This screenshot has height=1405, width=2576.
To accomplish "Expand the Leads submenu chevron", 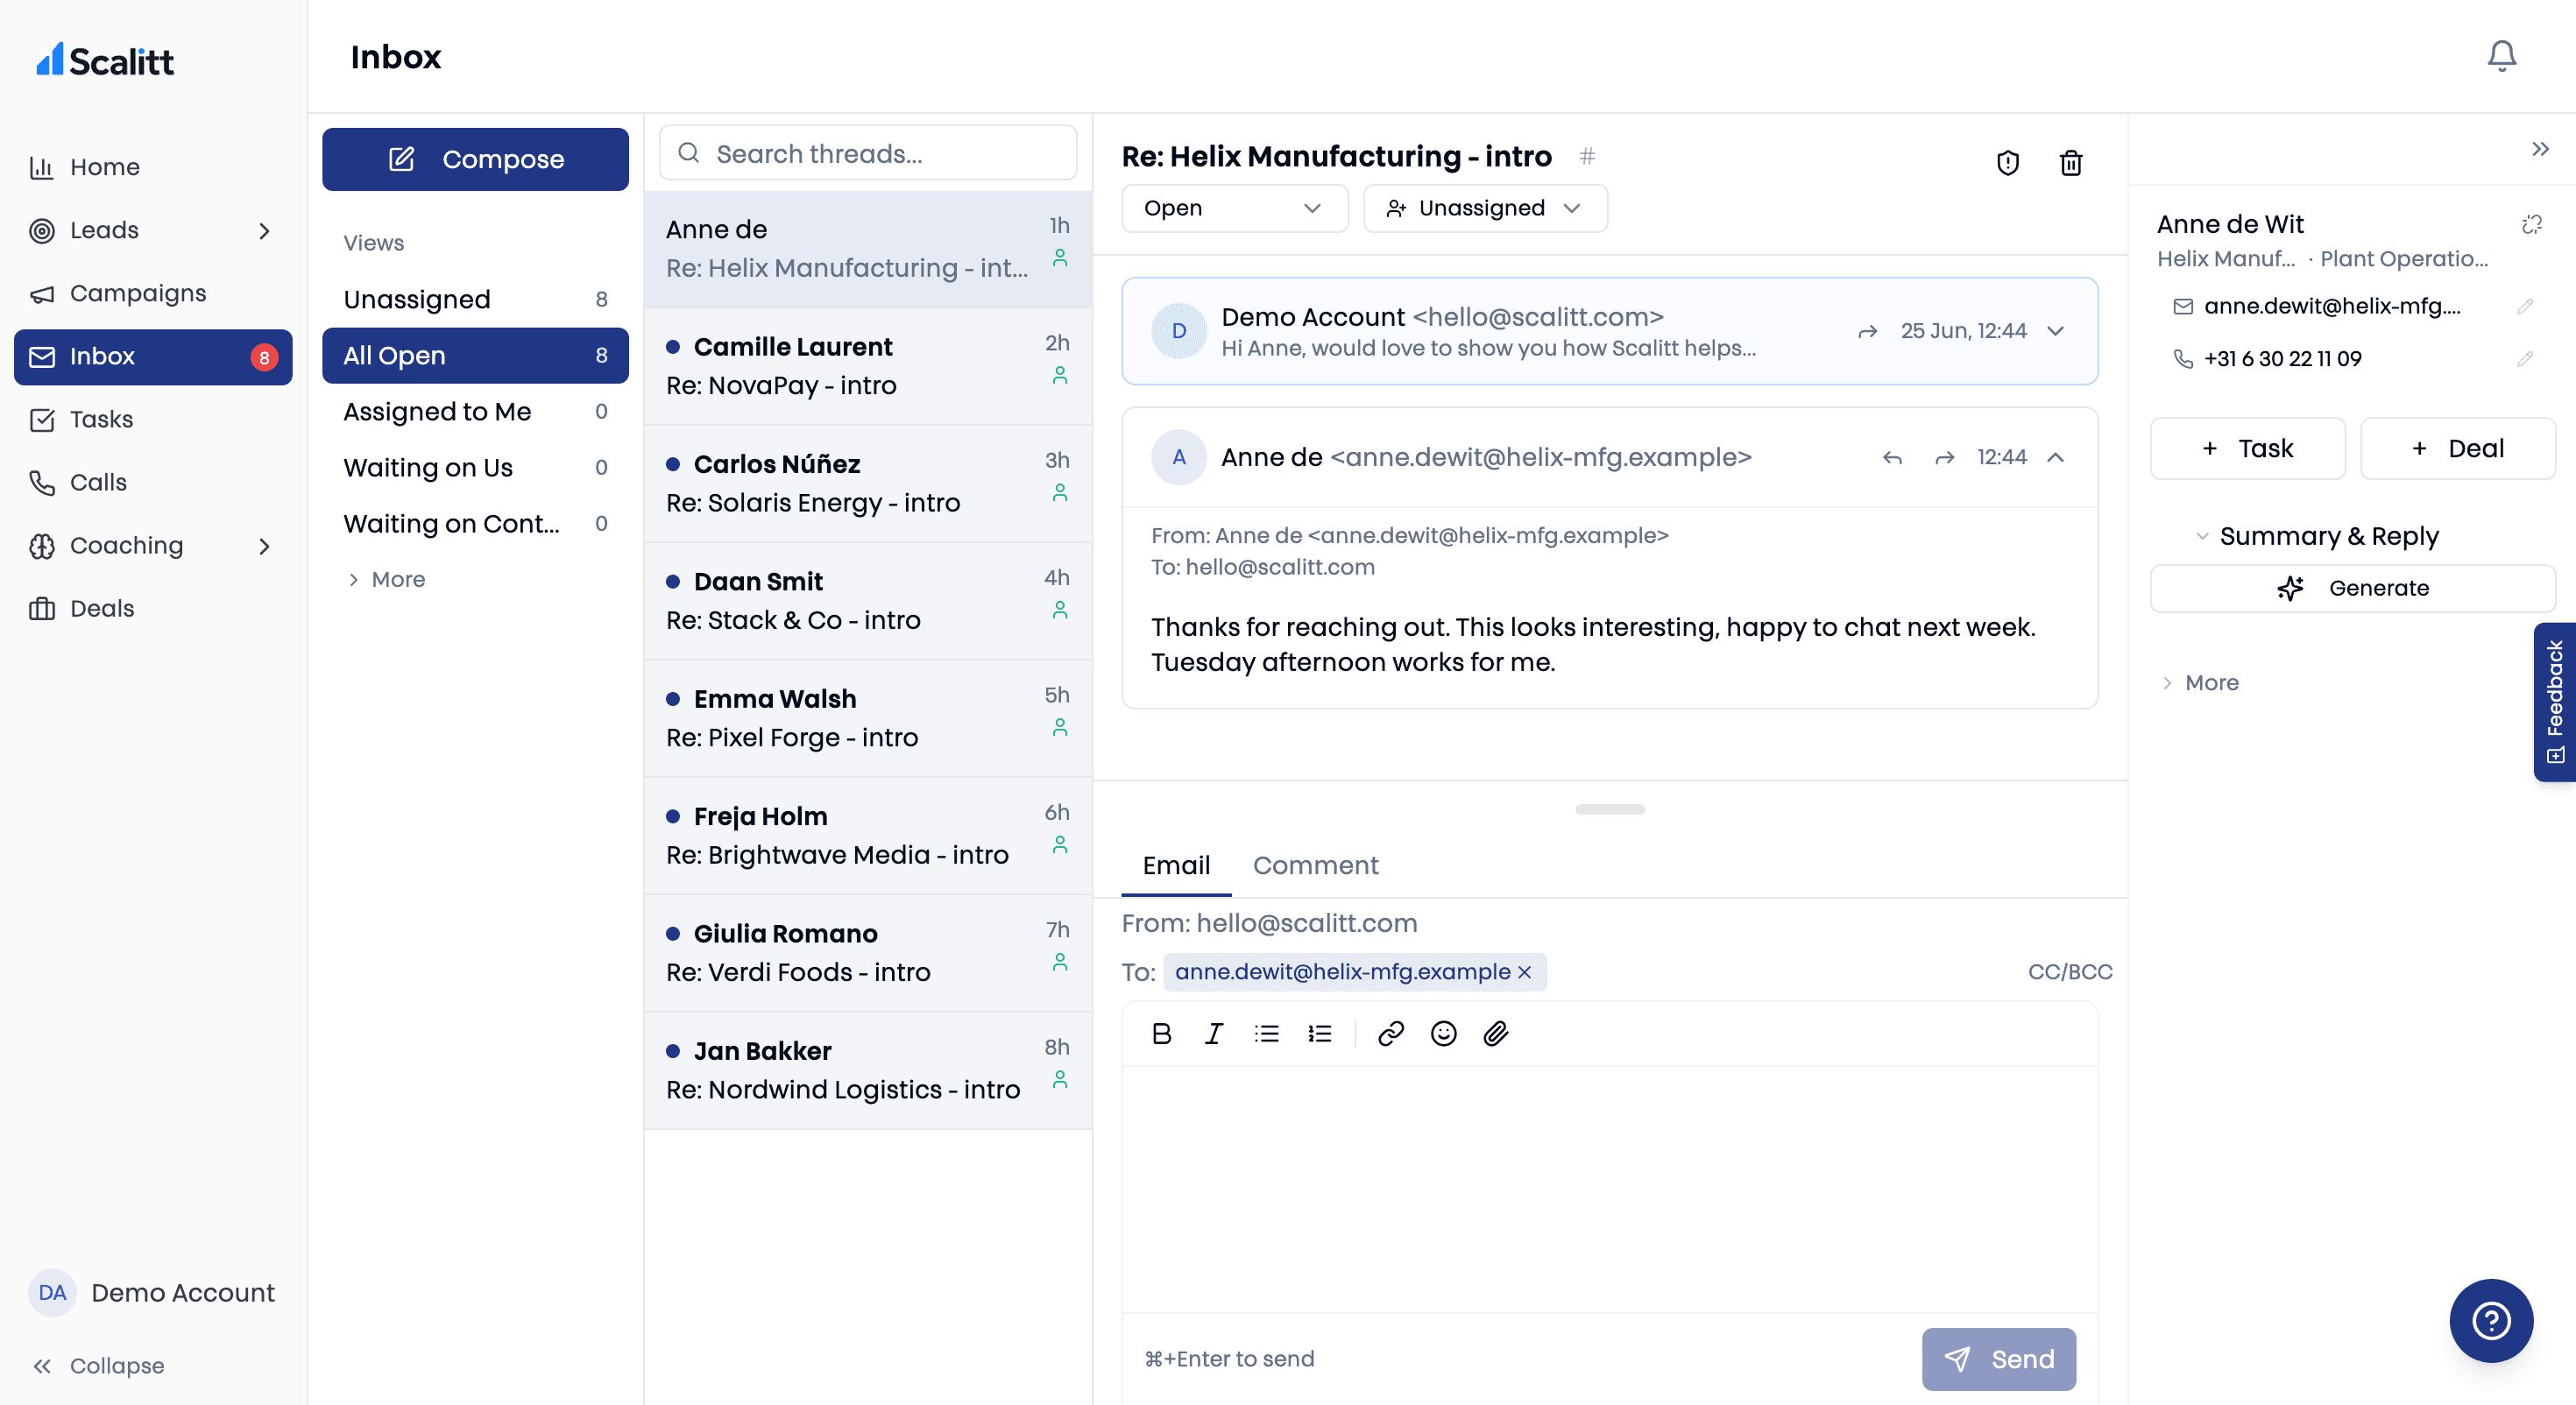I will click(264, 231).
